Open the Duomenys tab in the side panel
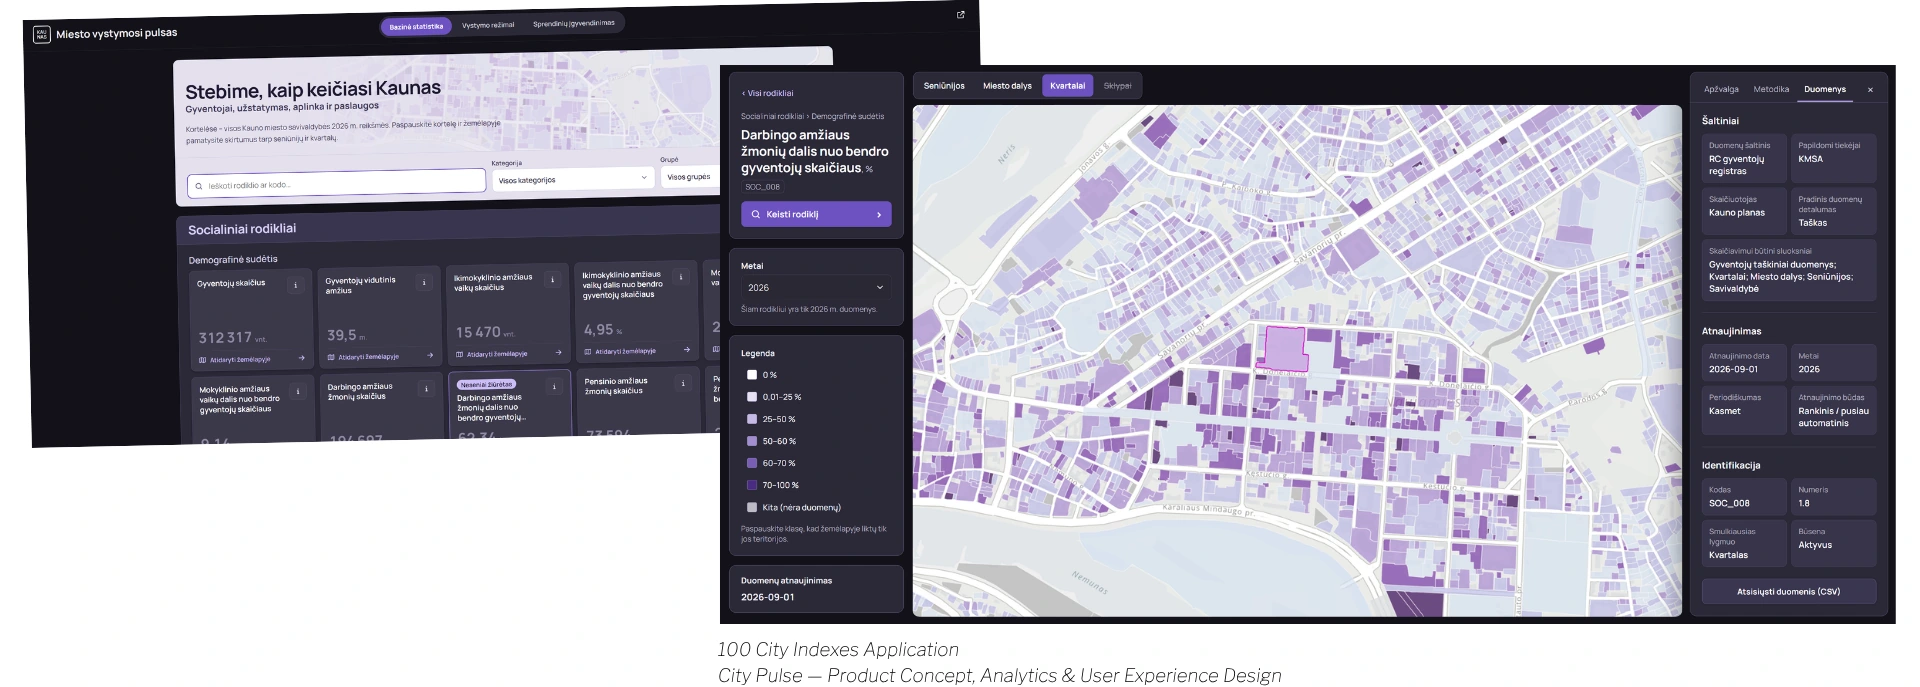 pyautogui.click(x=1825, y=89)
